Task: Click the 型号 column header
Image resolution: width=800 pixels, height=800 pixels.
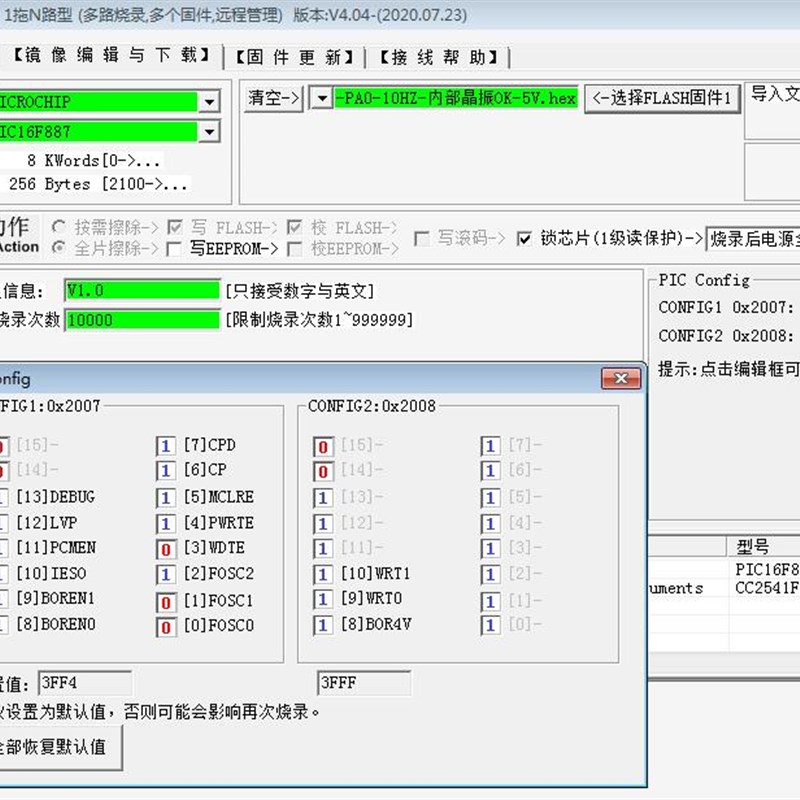Action: pos(763,547)
